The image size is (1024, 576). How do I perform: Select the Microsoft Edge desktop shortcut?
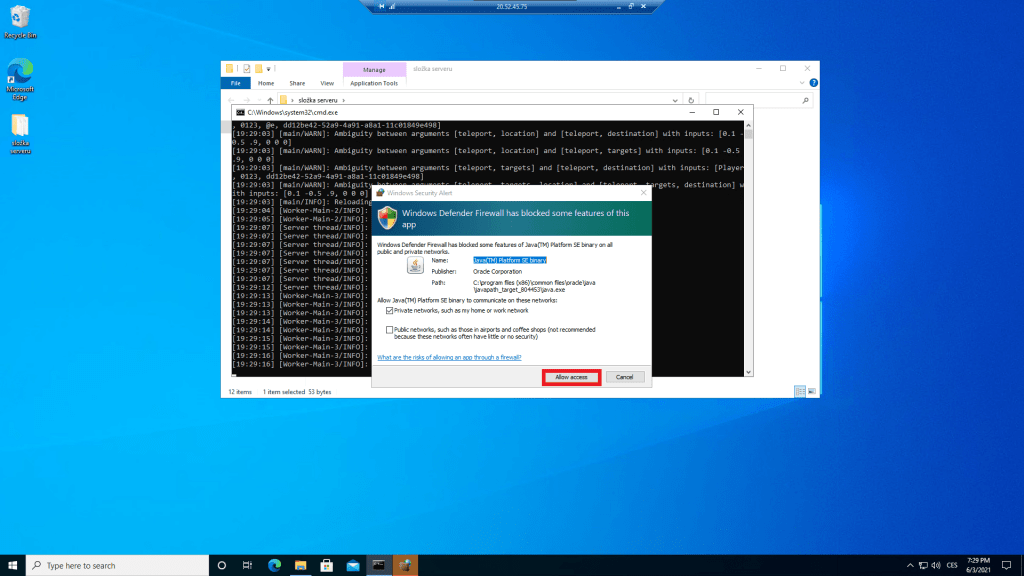(20, 79)
